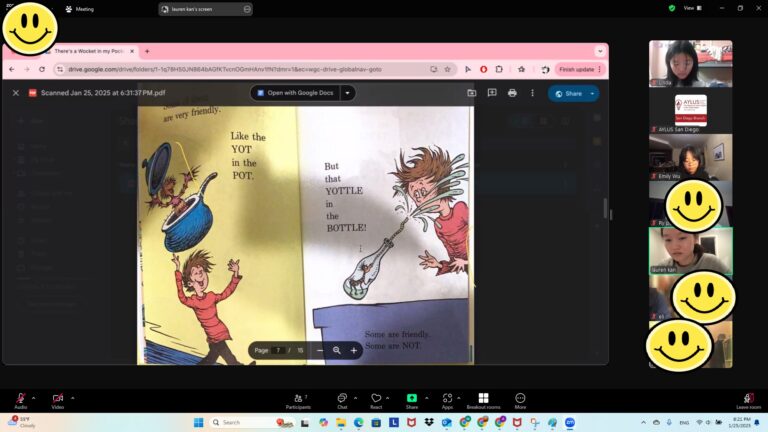Viewport: 768px width, 432px height.
Task: Open the More options in Zoom toolbar
Action: [520, 401]
